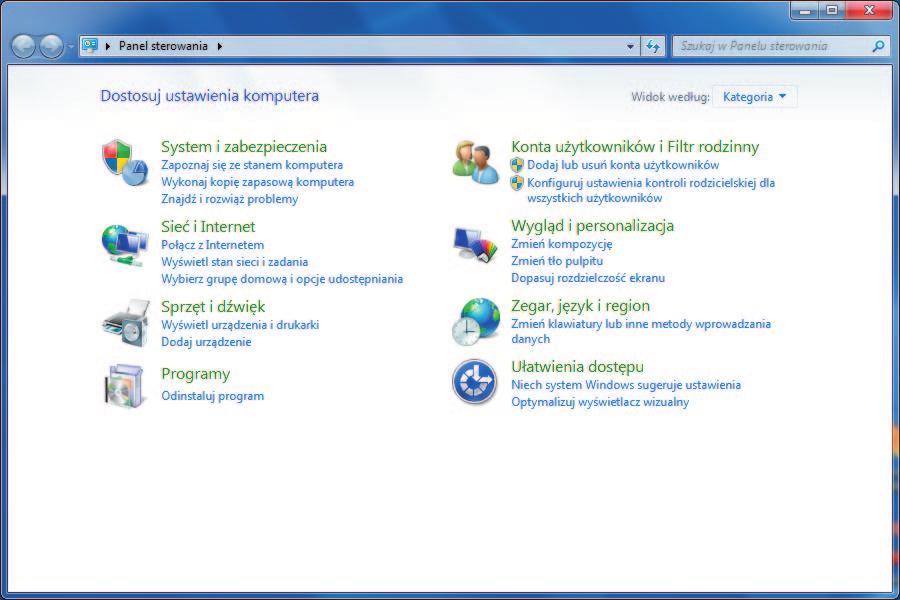Click Zmień kompozycję link
Viewport: 900px width, 600px height.
pyautogui.click(x=561, y=244)
